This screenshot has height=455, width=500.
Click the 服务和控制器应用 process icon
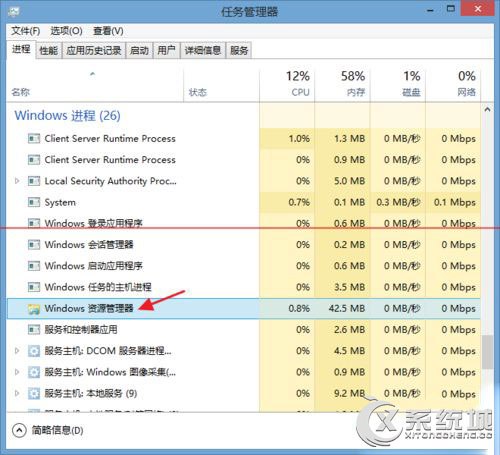34,330
